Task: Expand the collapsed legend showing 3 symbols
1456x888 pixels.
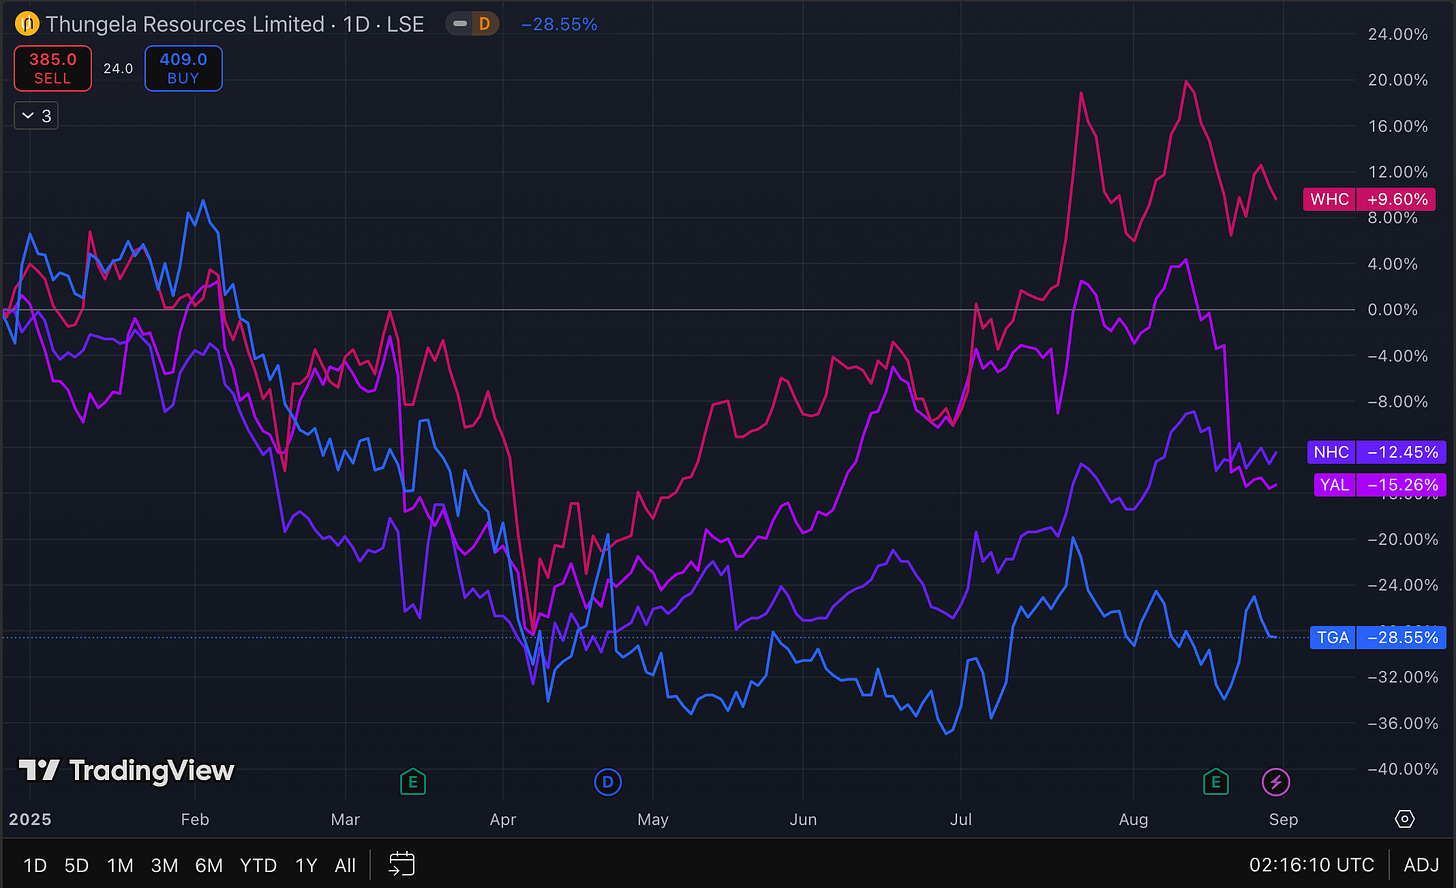Action: (x=36, y=116)
